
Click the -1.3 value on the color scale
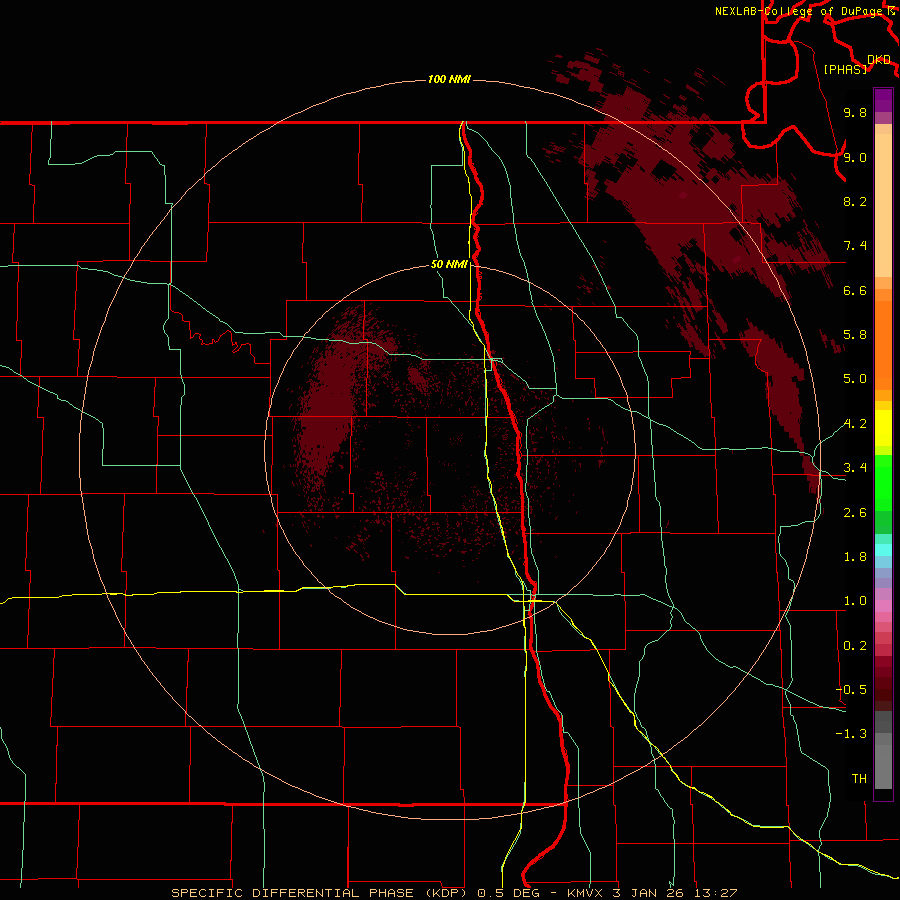pos(851,734)
